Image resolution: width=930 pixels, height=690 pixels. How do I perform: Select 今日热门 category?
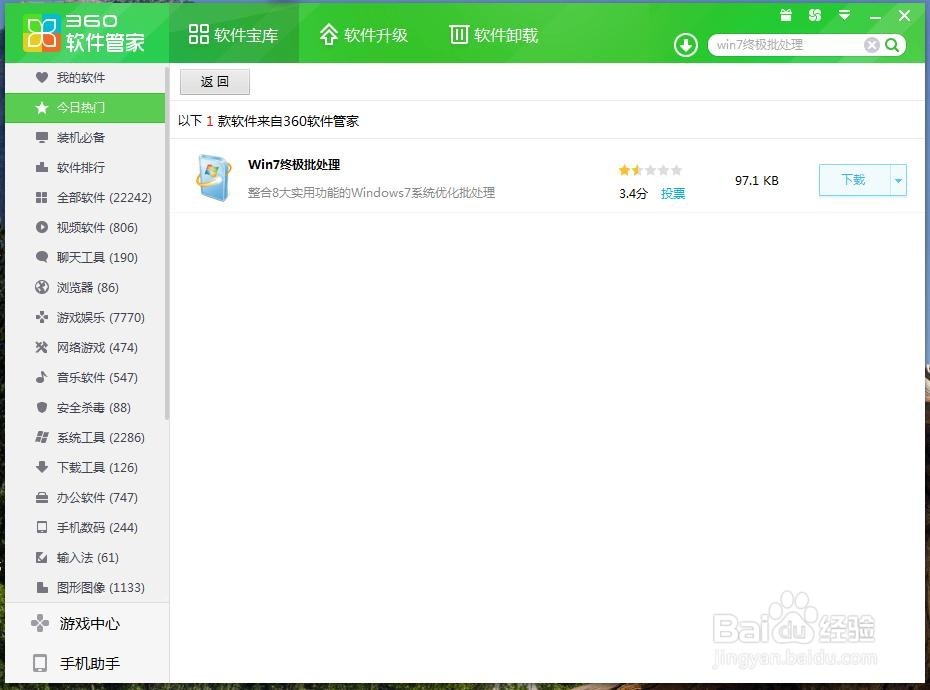click(x=85, y=107)
